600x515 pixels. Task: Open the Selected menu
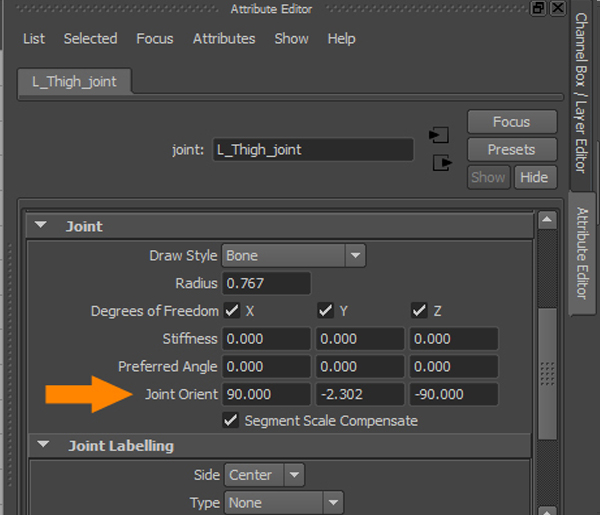coord(90,39)
